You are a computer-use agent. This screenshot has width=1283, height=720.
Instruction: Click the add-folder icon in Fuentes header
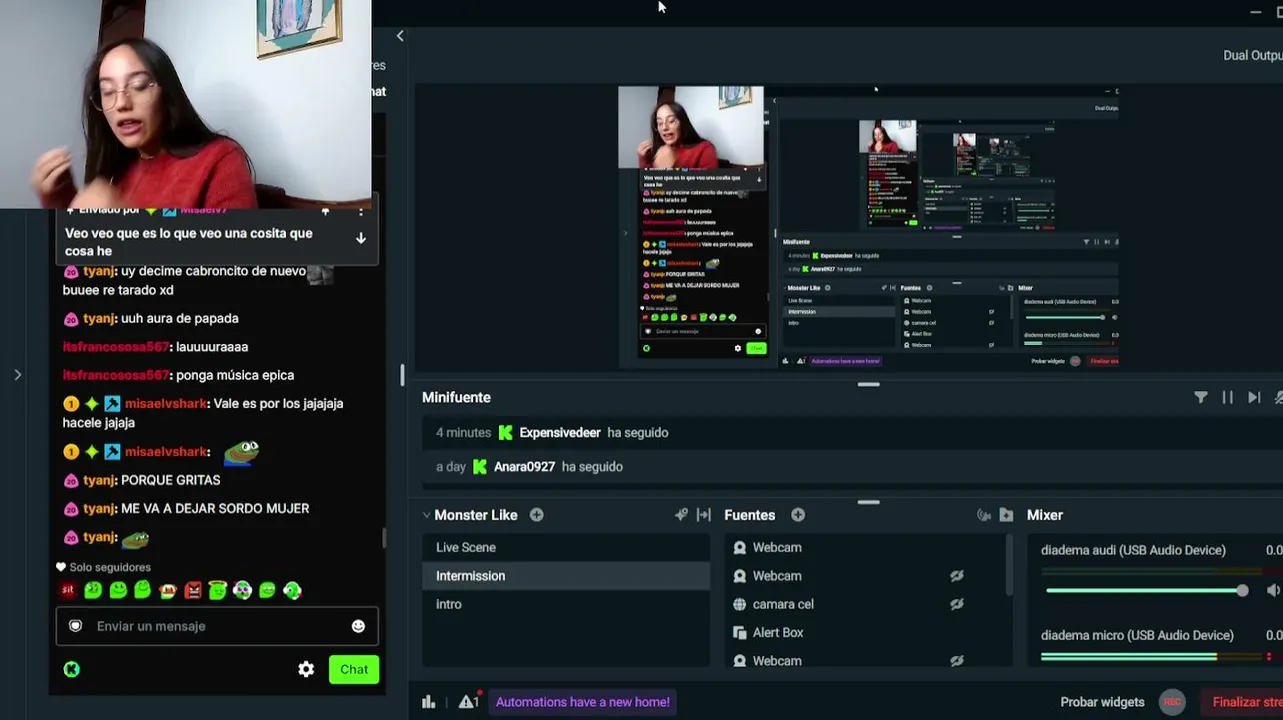[x=1006, y=515]
